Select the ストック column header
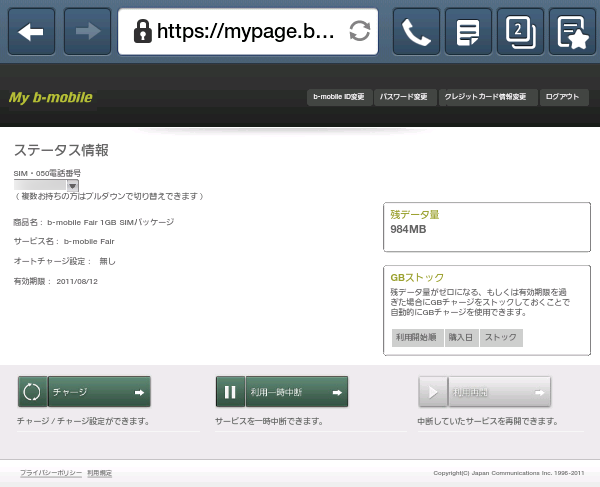The image size is (600, 487). (x=501, y=338)
